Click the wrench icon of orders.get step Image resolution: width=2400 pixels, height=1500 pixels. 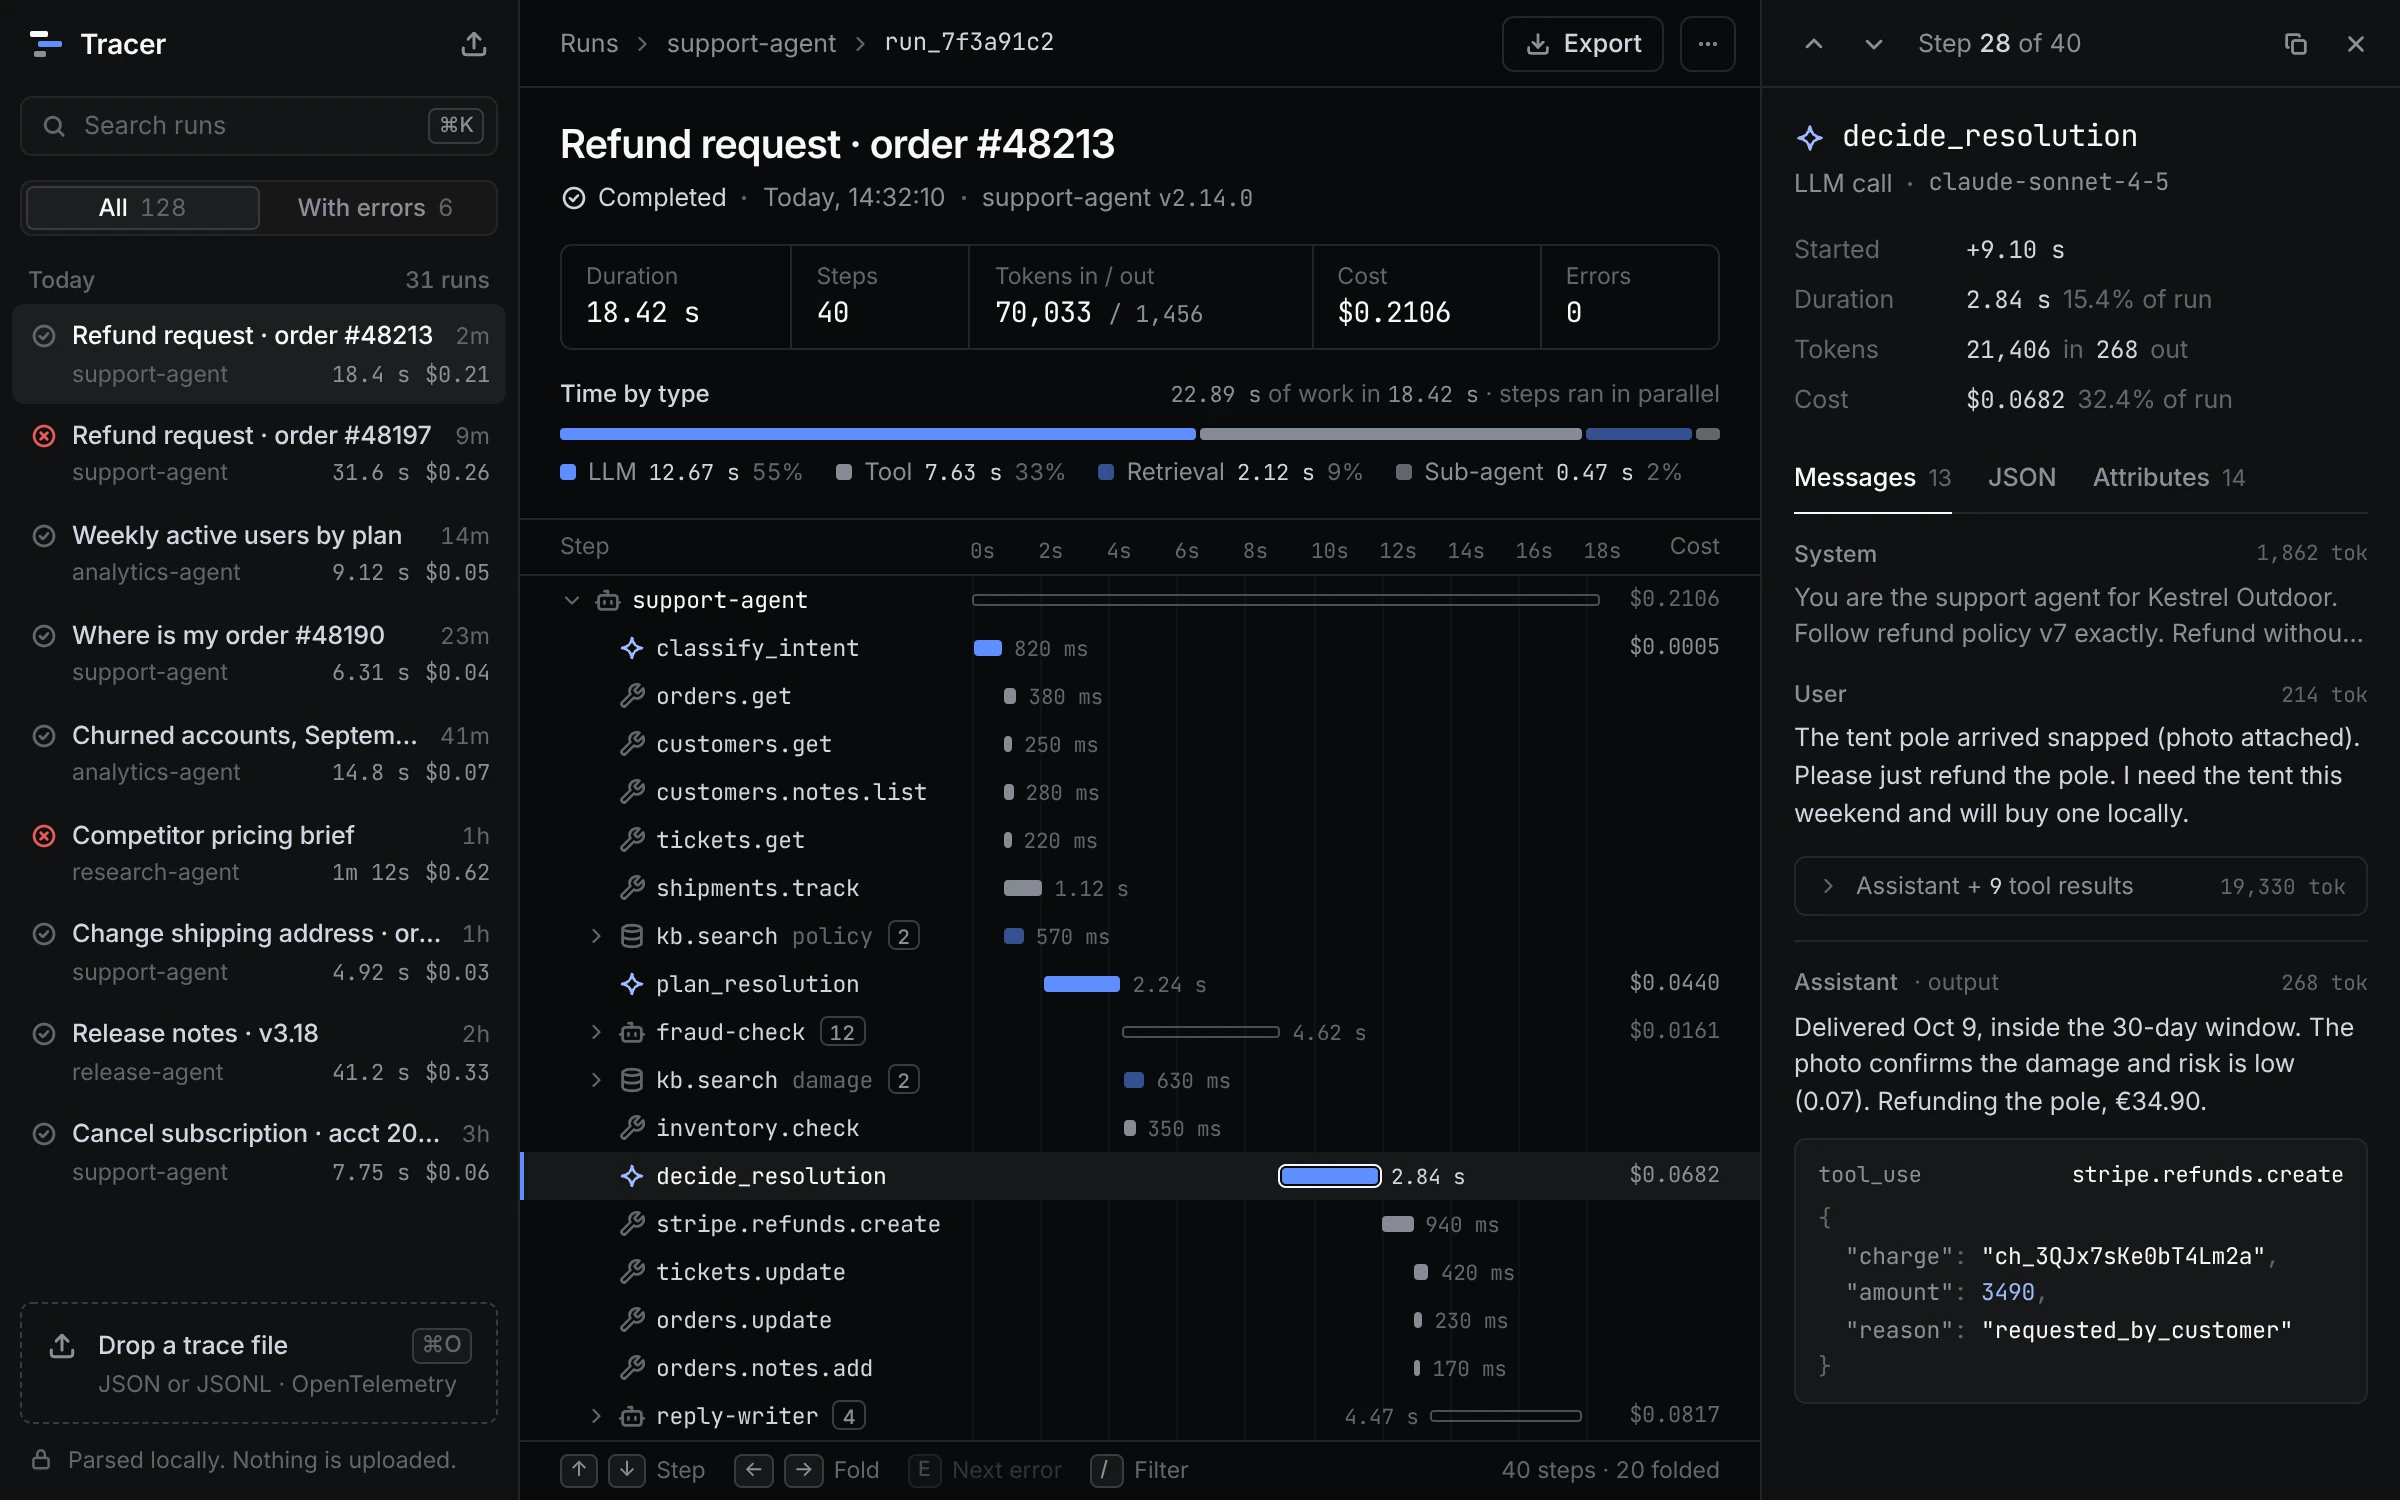tap(631, 696)
